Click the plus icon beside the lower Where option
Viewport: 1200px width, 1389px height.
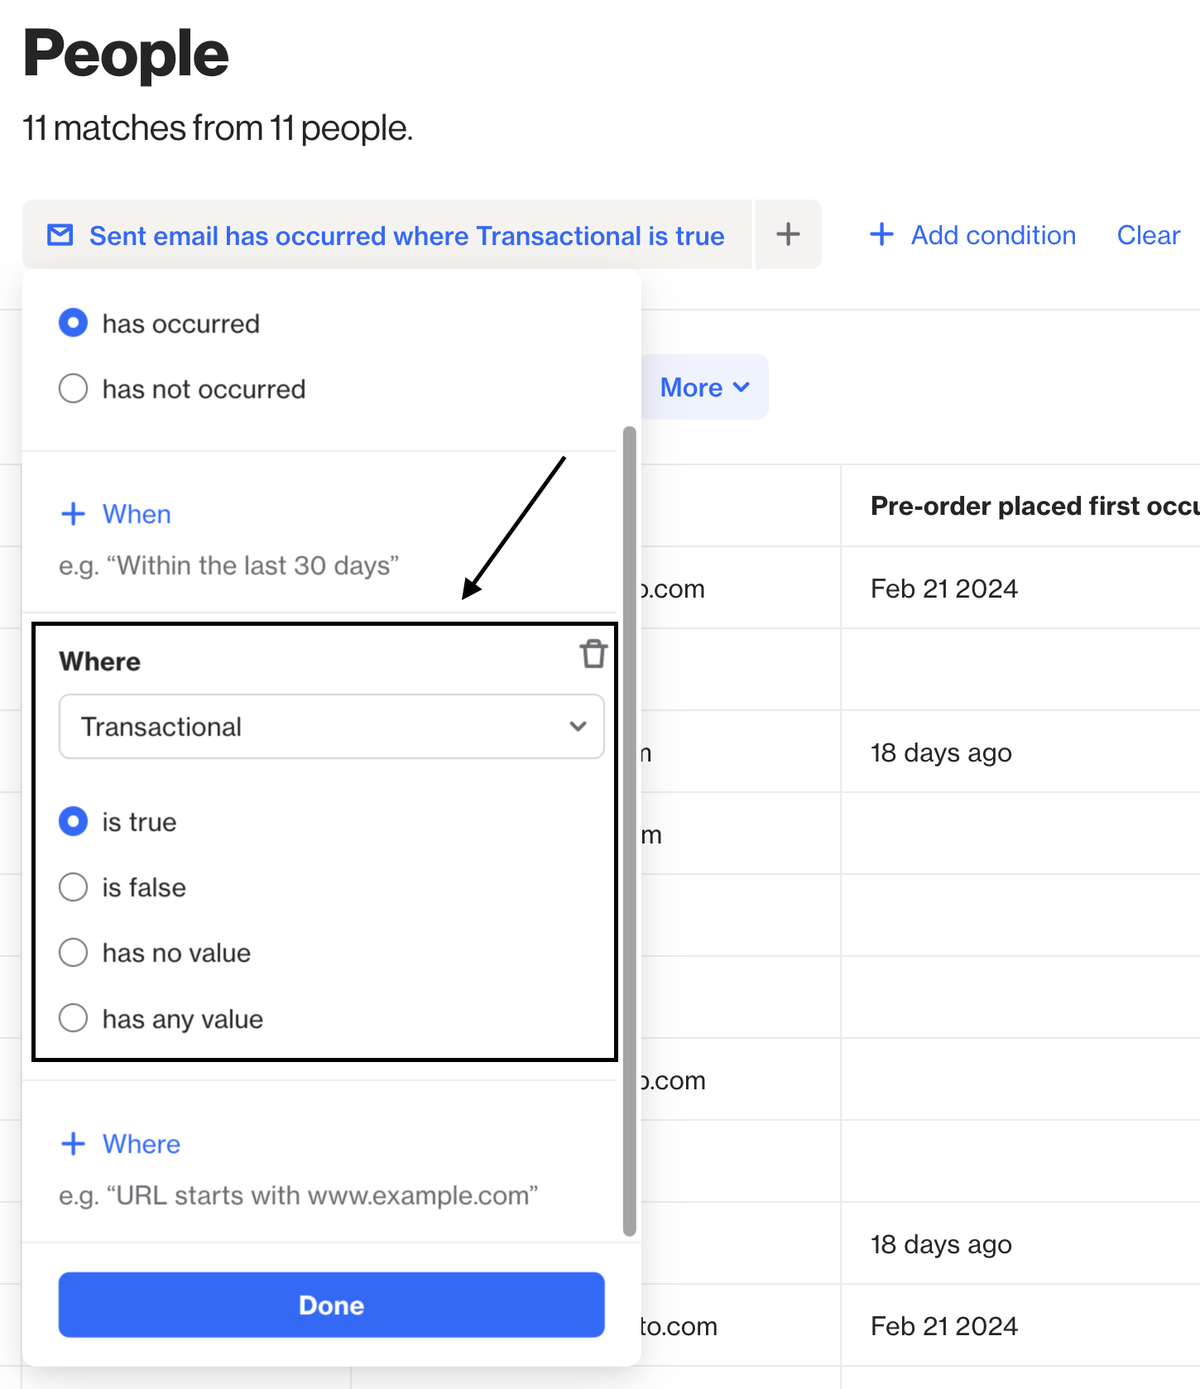click(x=74, y=1143)
